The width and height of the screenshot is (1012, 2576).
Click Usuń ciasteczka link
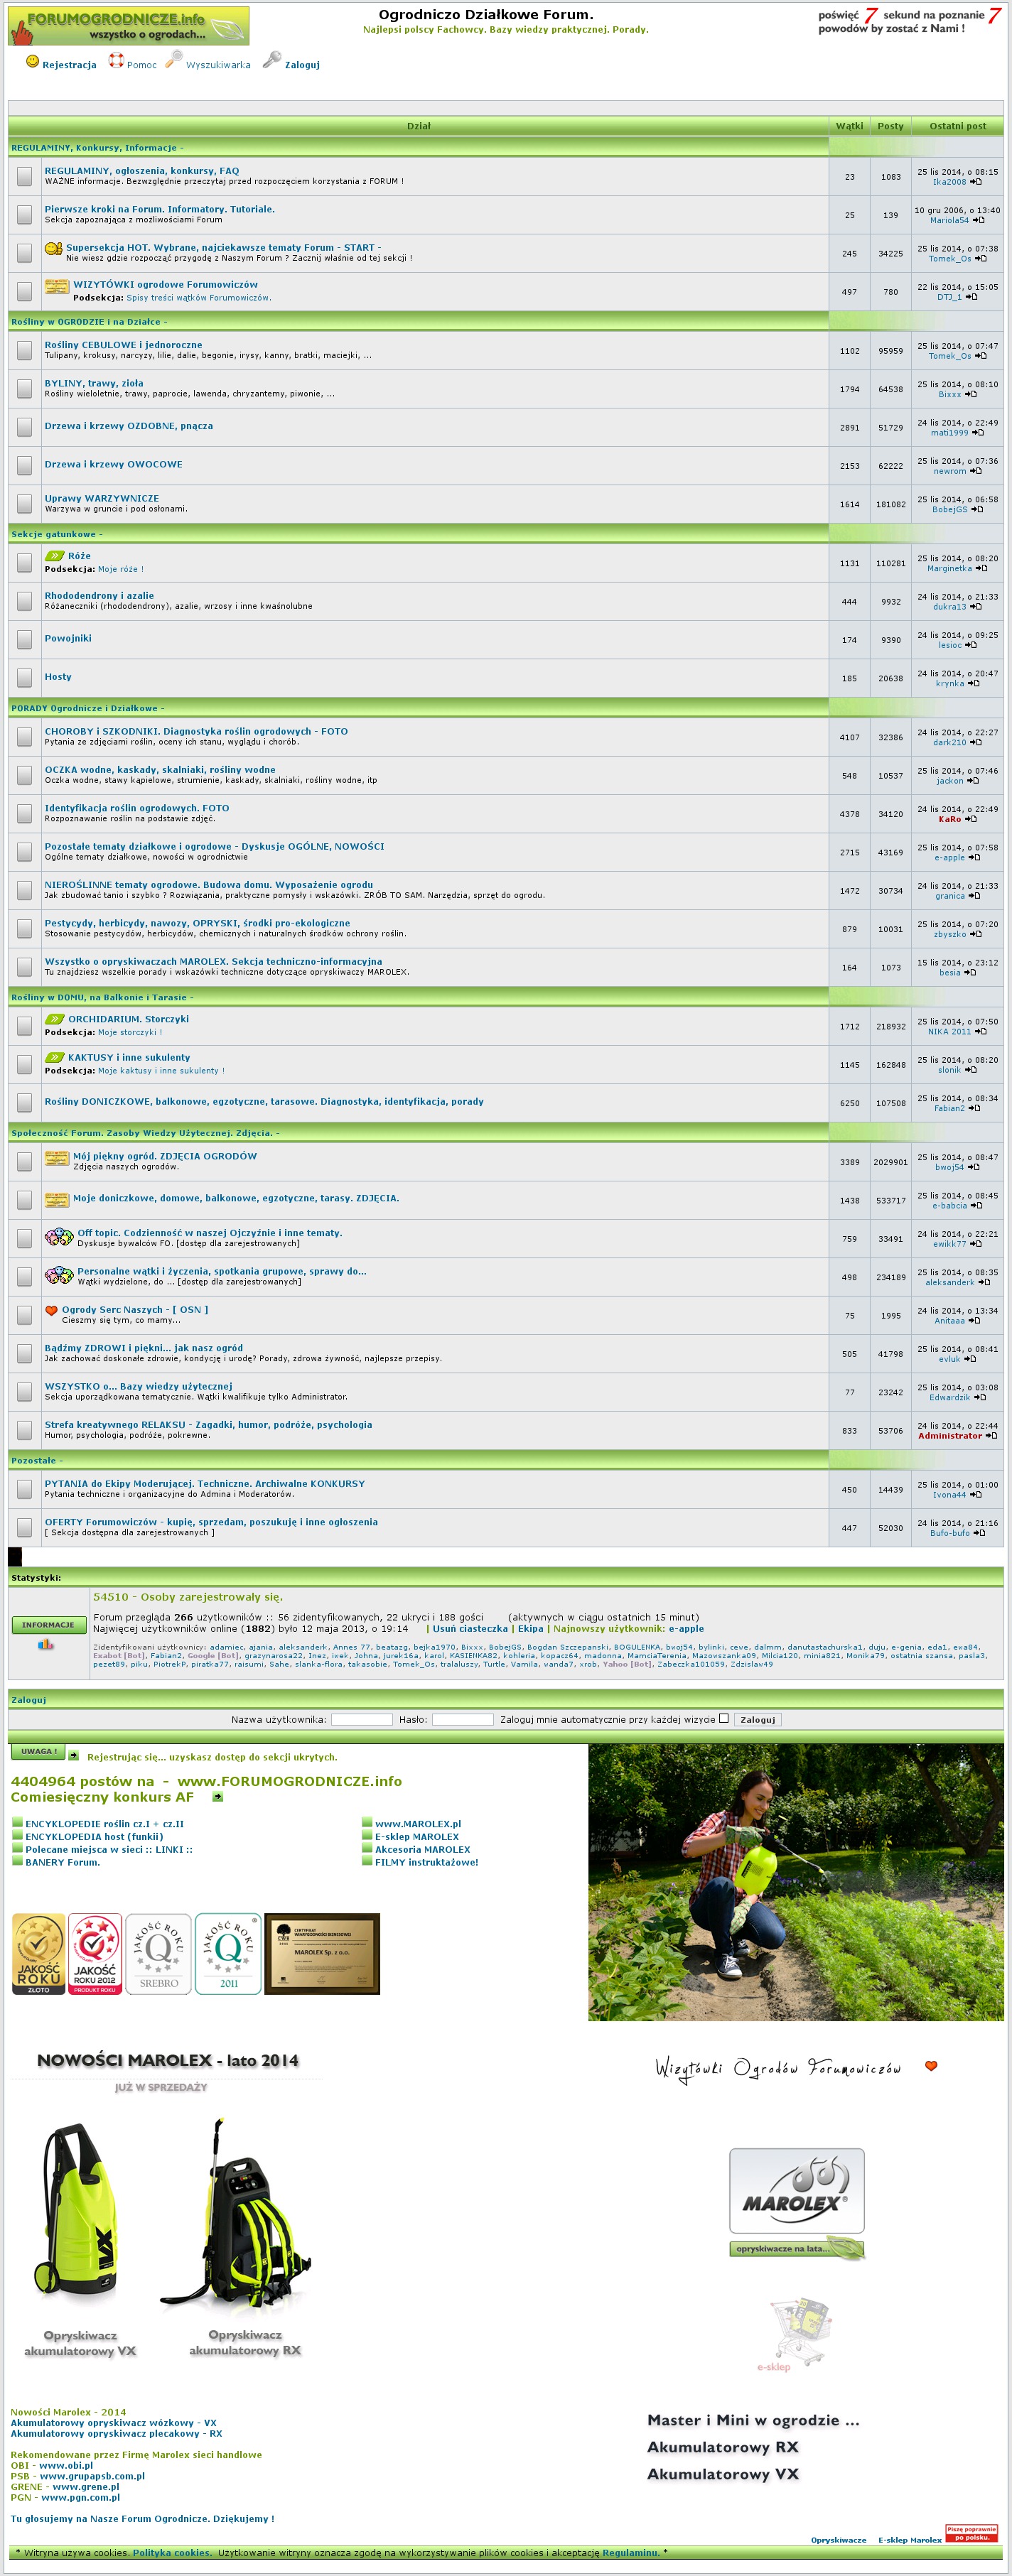coord(470,1628)
